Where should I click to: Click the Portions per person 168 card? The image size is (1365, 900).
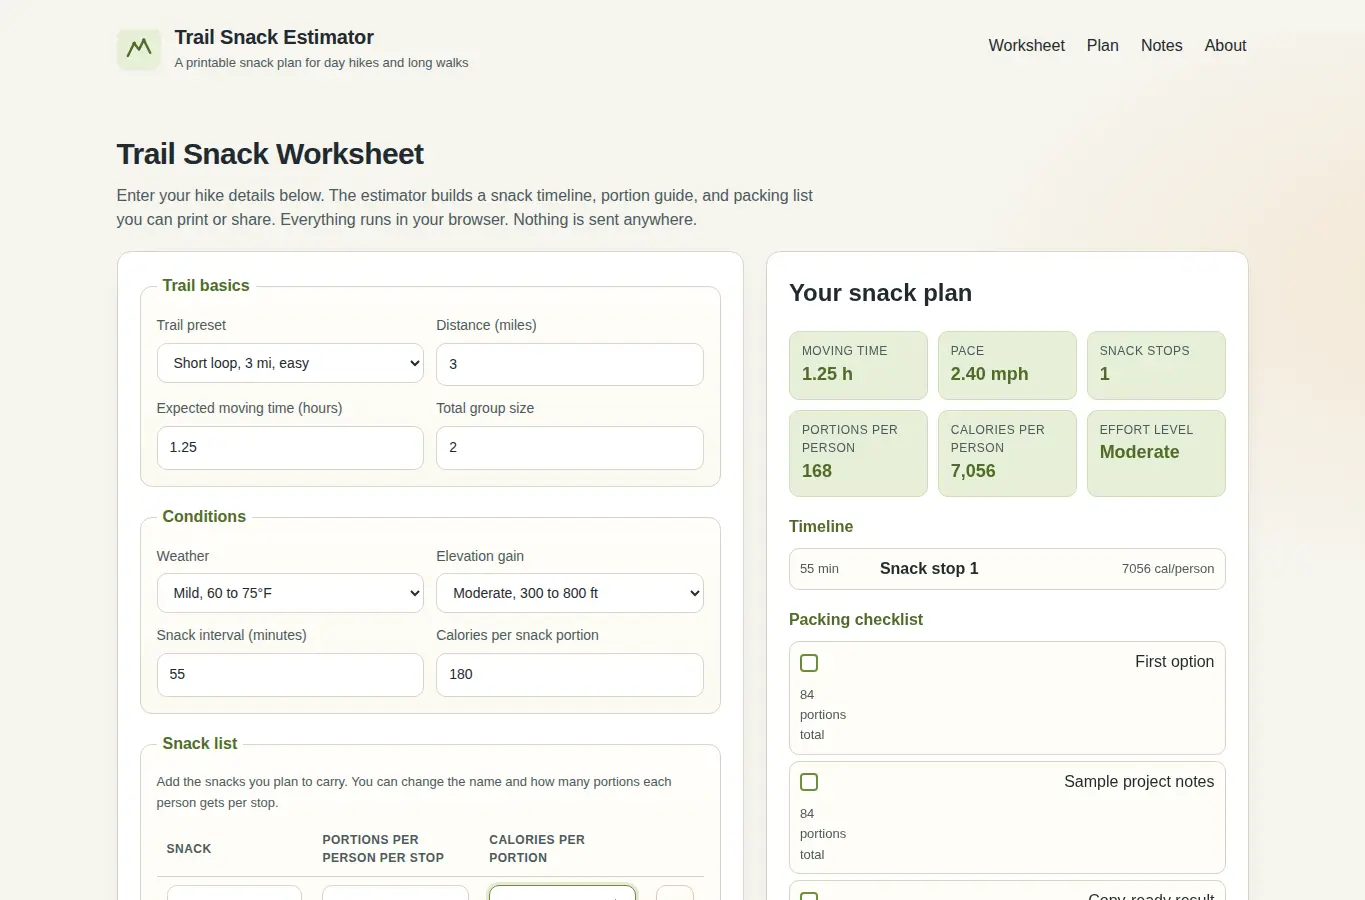pyautogui.click(x=858, y=453)
